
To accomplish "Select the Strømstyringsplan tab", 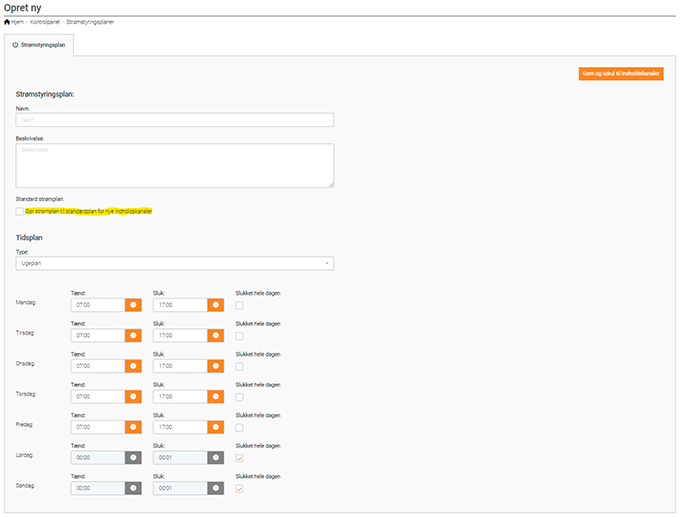I will click(40, 45).
